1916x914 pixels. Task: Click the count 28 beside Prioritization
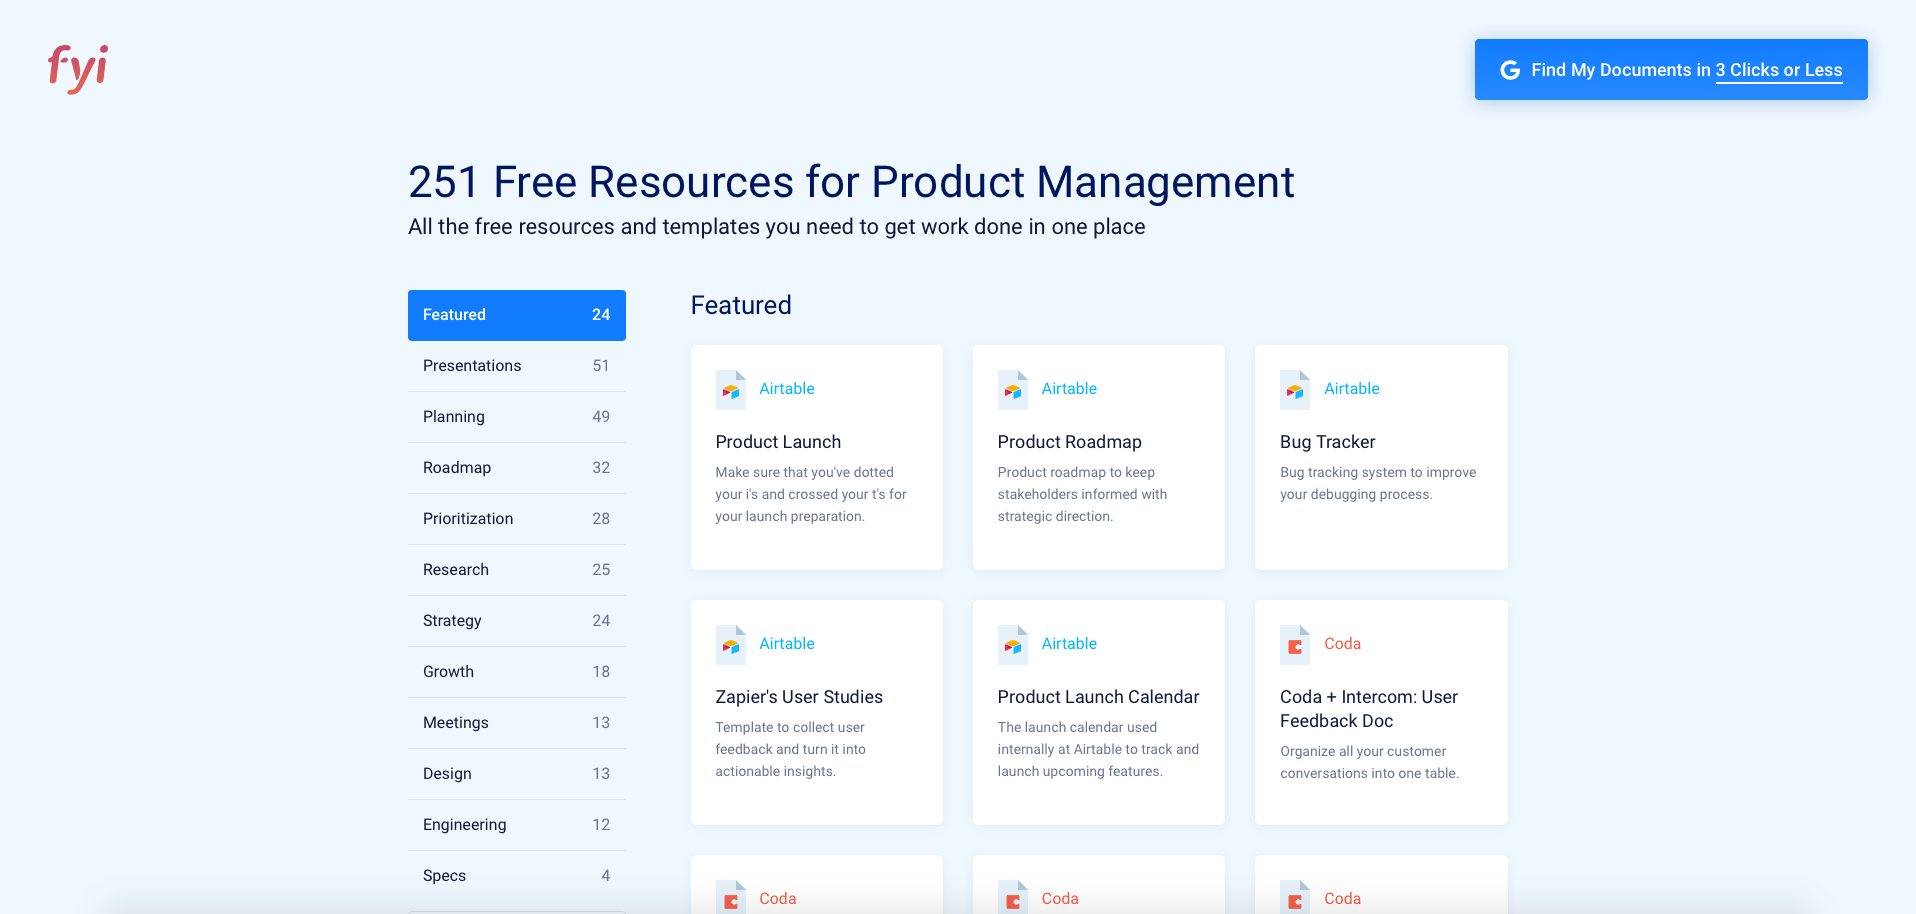click(x=601, y=519)
